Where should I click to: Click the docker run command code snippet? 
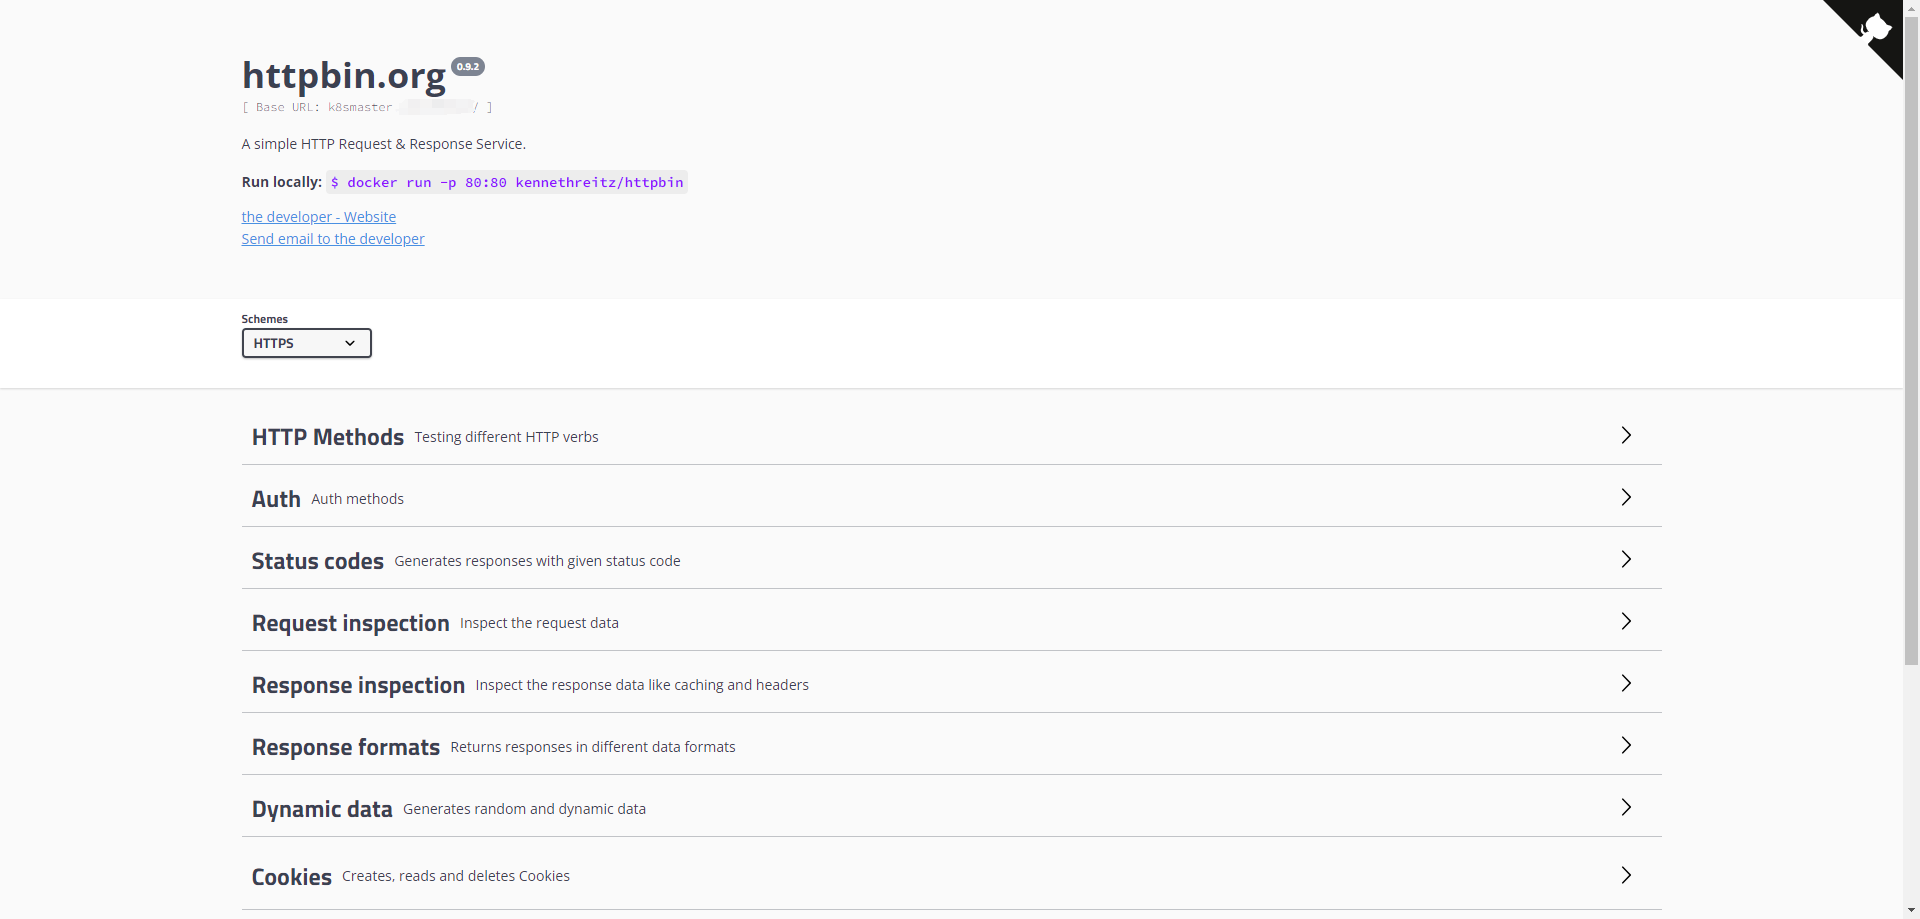coord(507,182)
